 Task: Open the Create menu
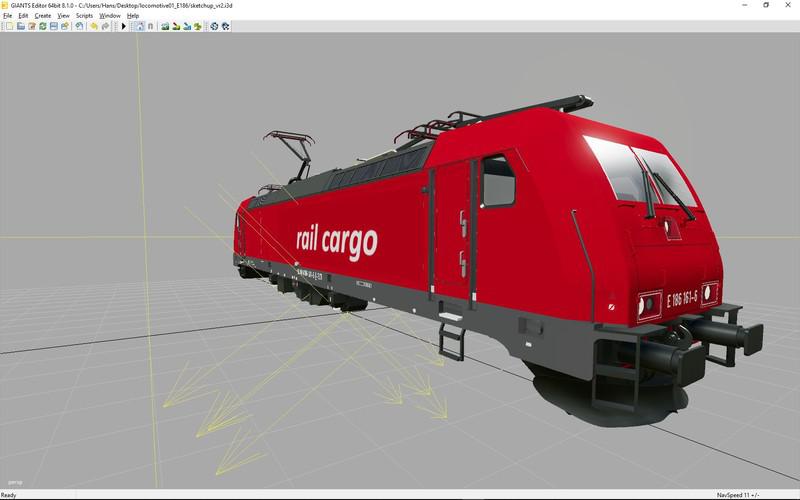click(42, 16)
